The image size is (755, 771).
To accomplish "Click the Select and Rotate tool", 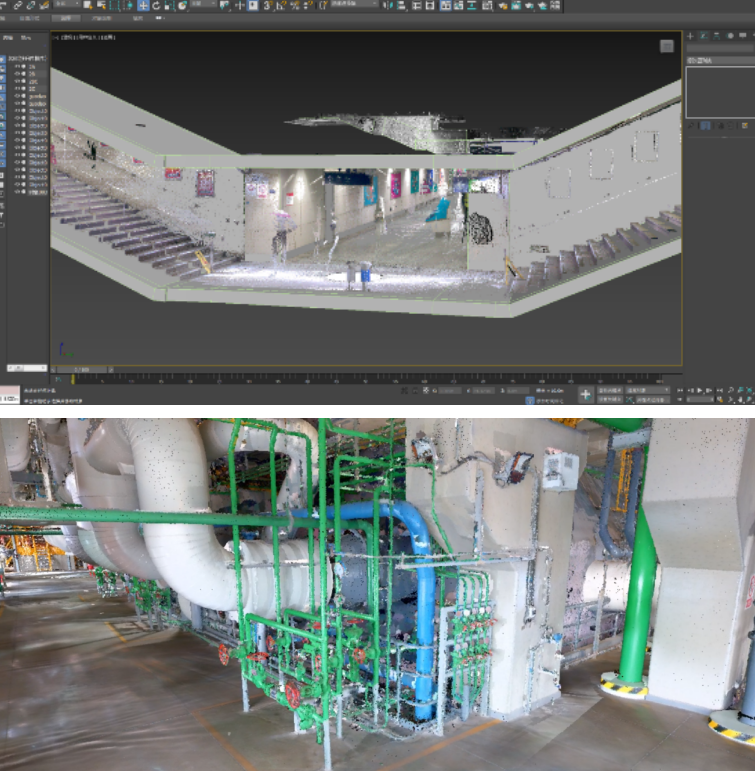I will 156,5.
